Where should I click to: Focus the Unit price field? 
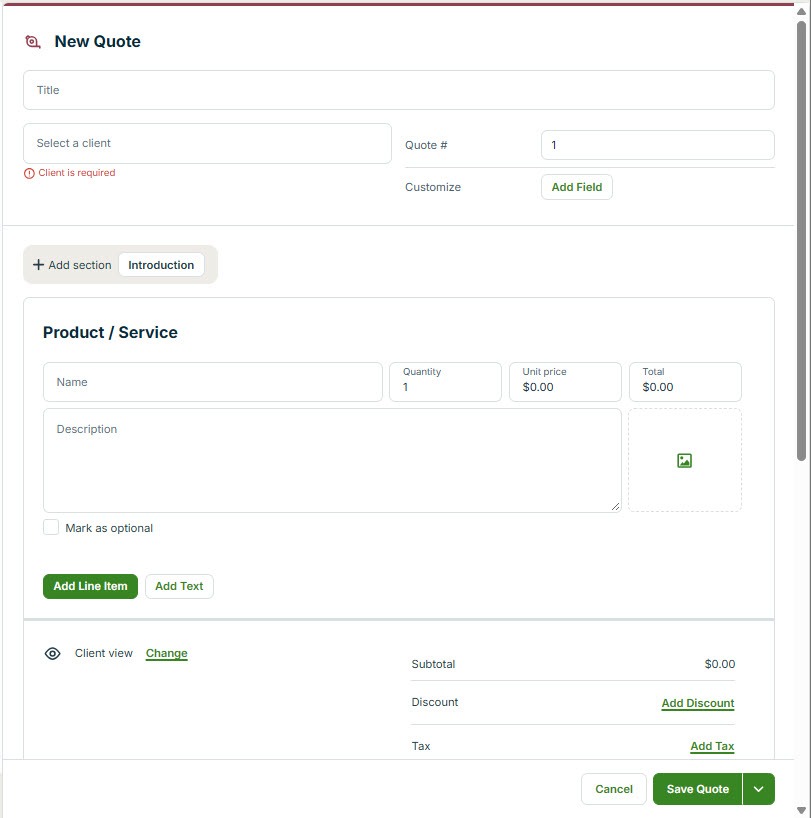coord(565,382)
